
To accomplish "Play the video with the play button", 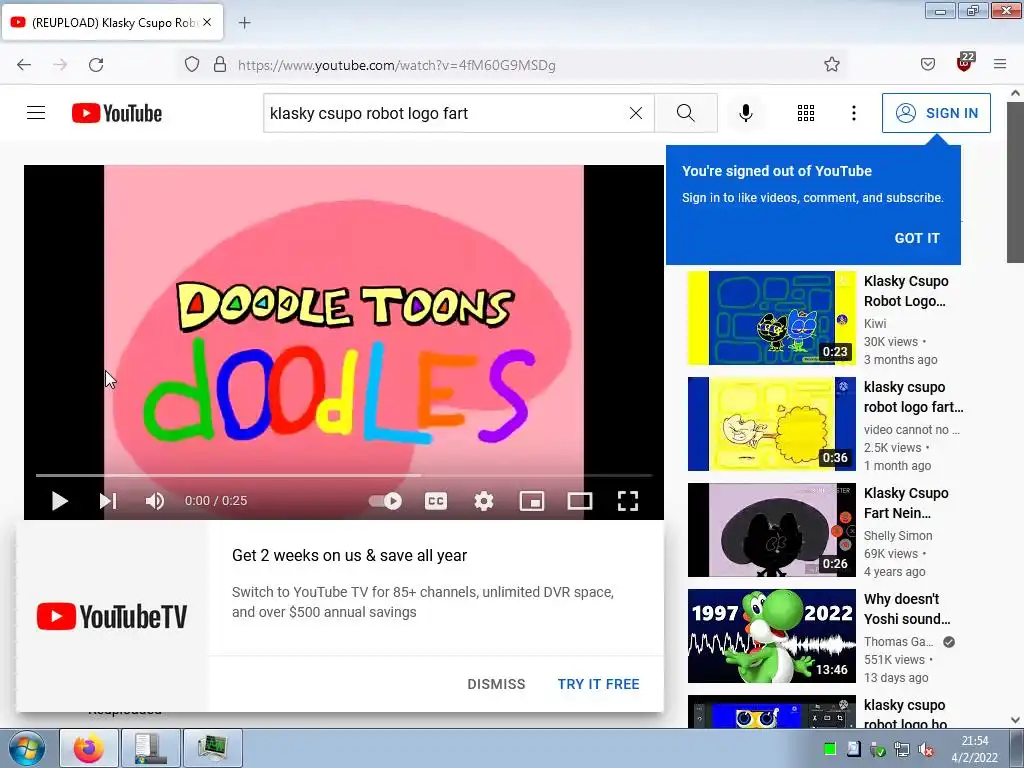I will point(59,501).
